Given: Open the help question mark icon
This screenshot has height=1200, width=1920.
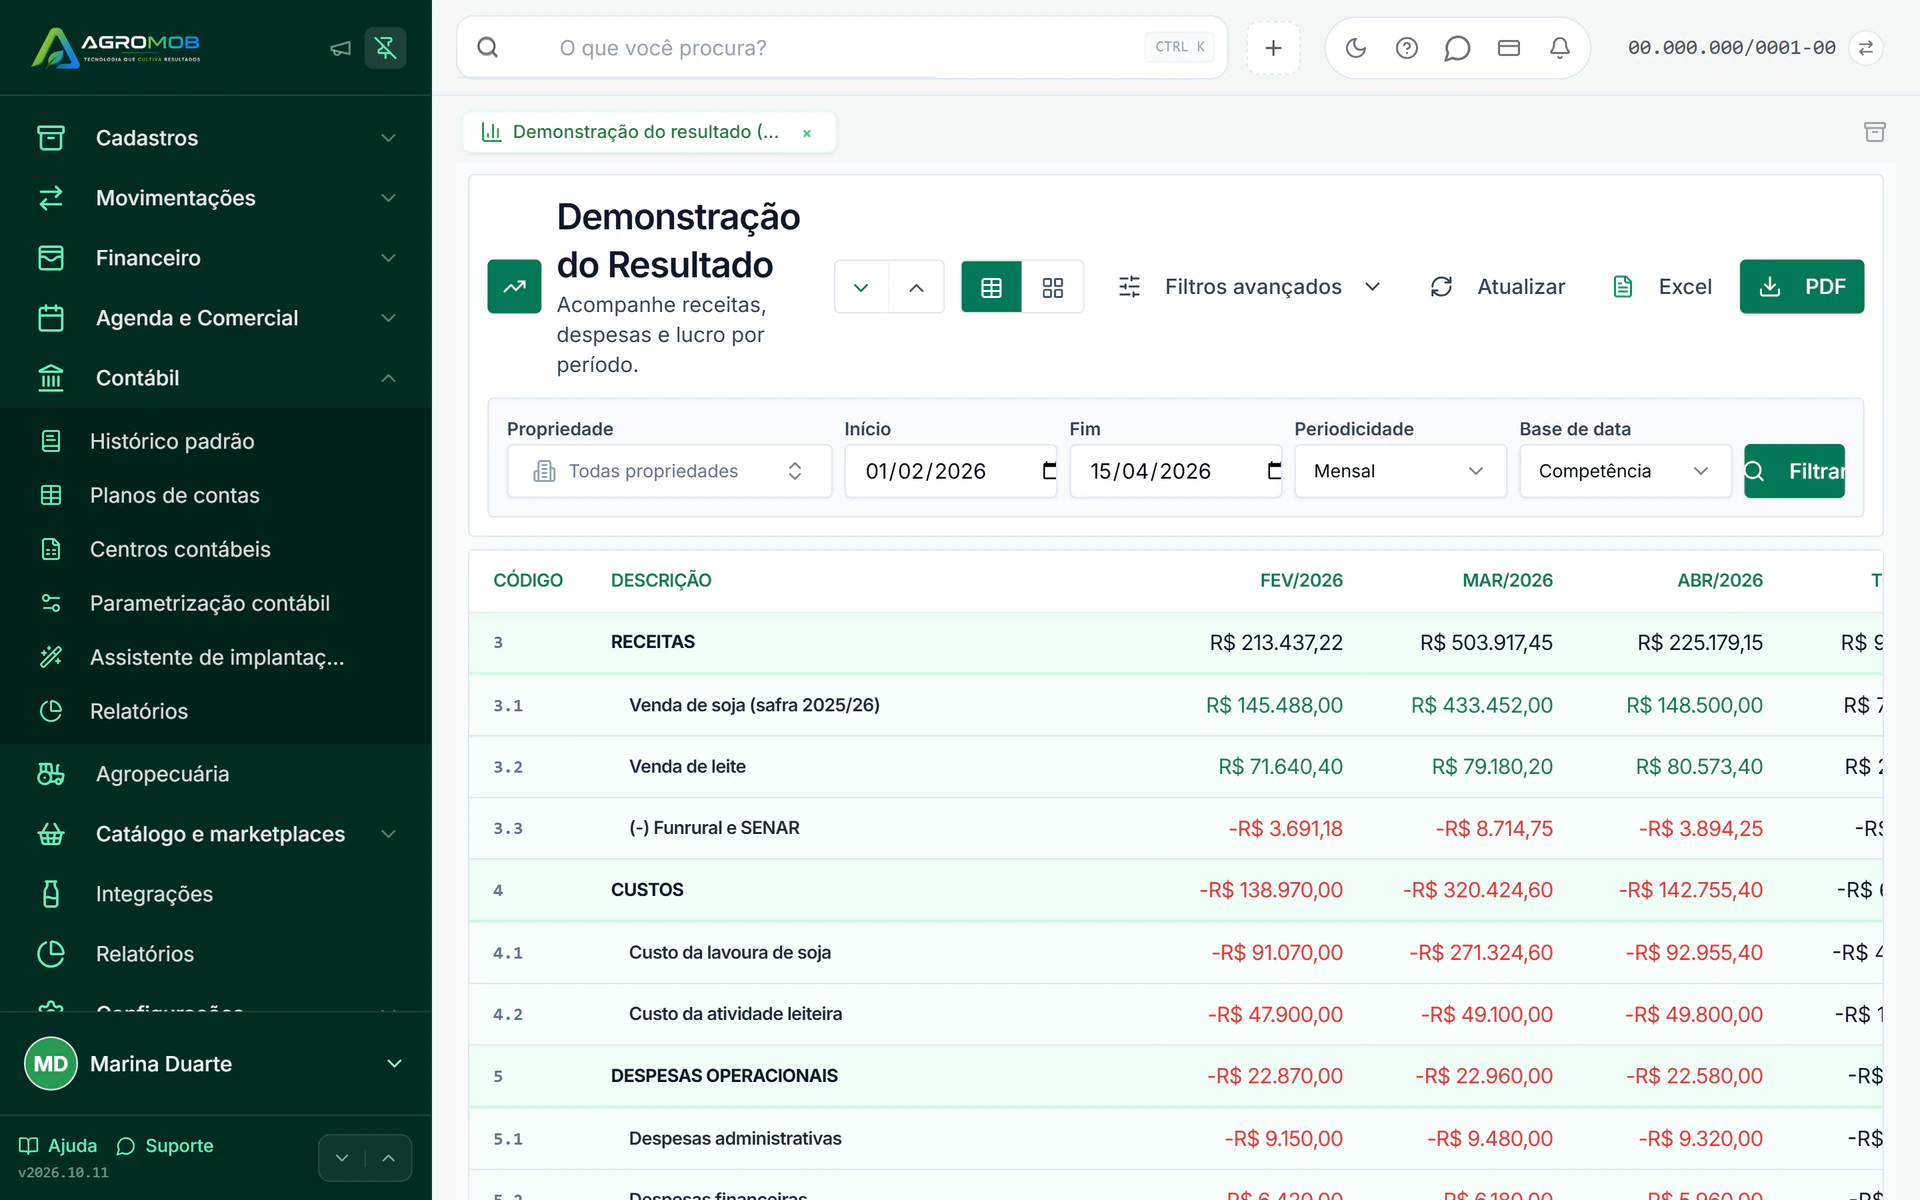Looking at the screenshot, I should pos(1407,48).
